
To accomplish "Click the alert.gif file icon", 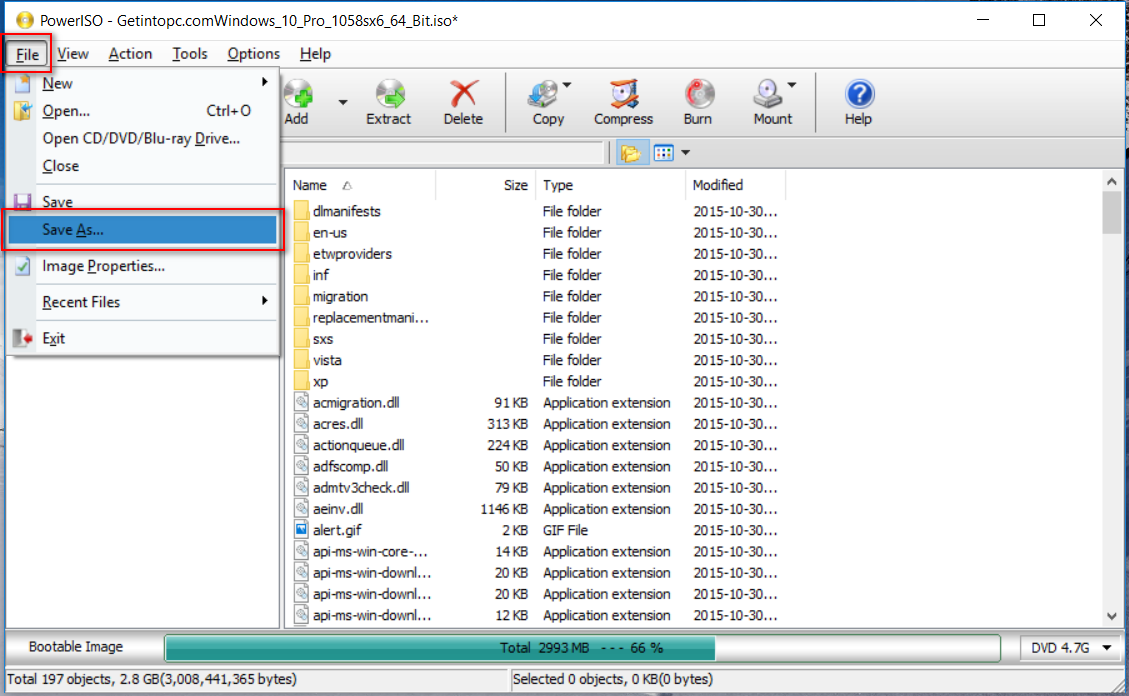I will click(301, 530).
